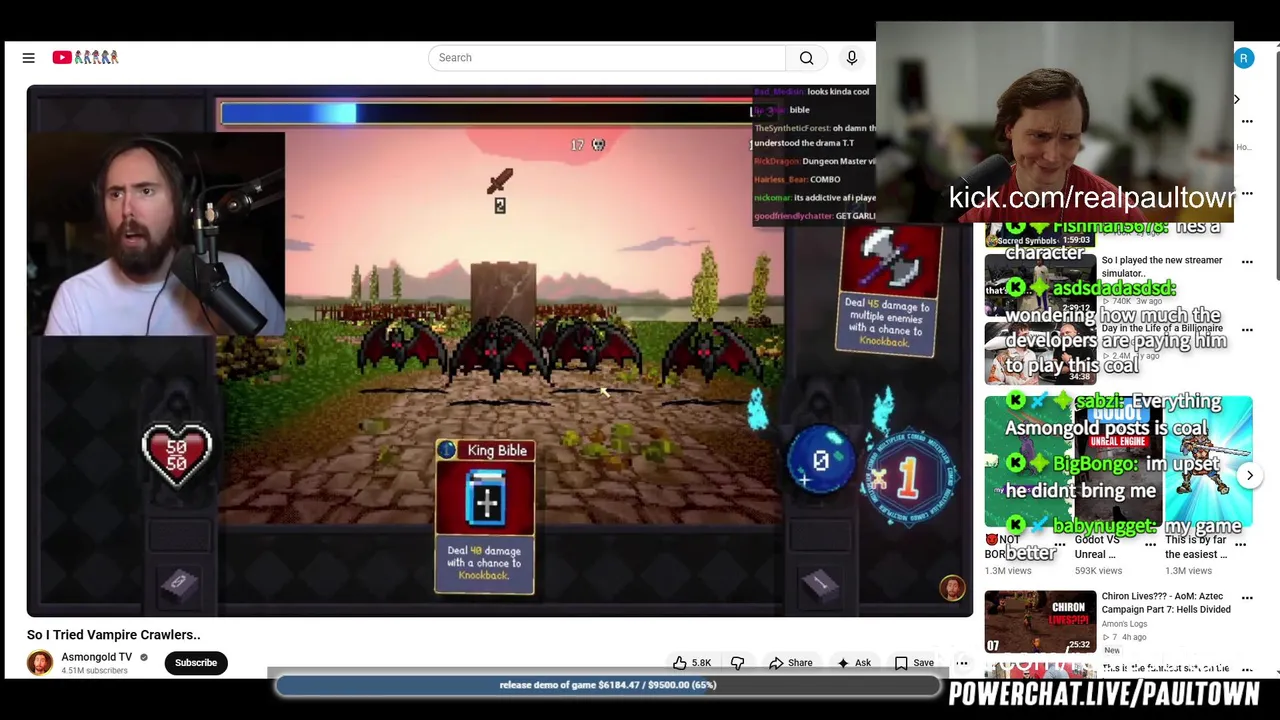1280x720 pixels.
Task: Like the video with 5.8K thumbs up
Action: coord(692,663)
